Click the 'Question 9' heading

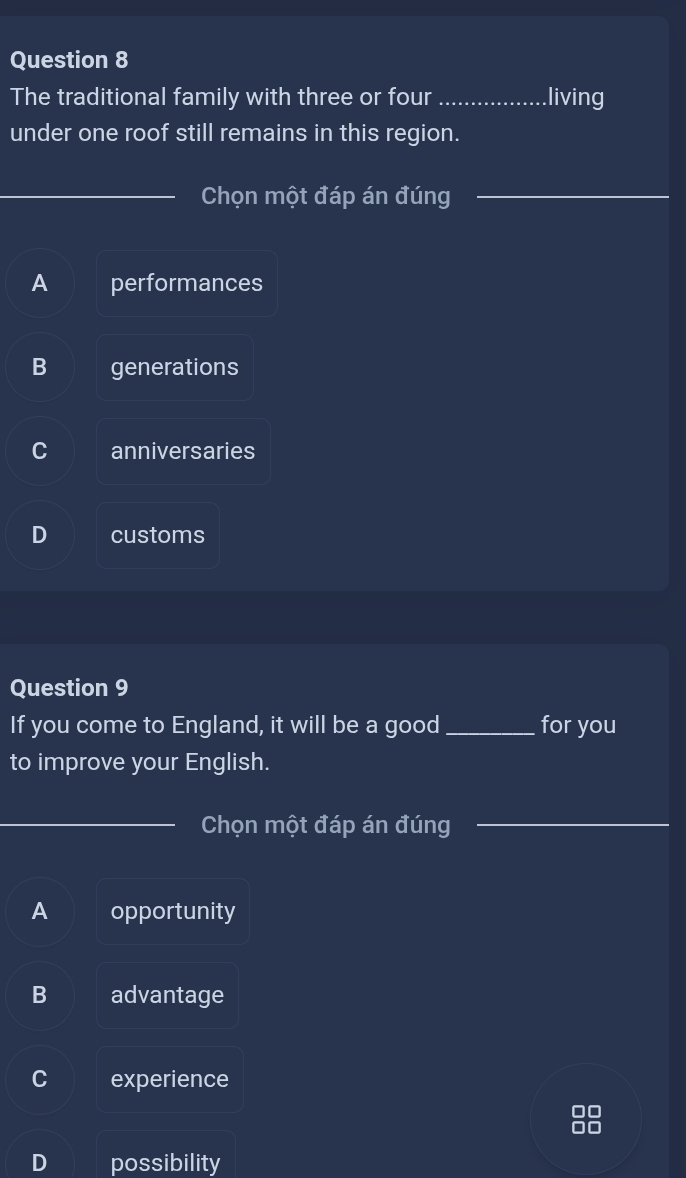[x=69, y=688]
